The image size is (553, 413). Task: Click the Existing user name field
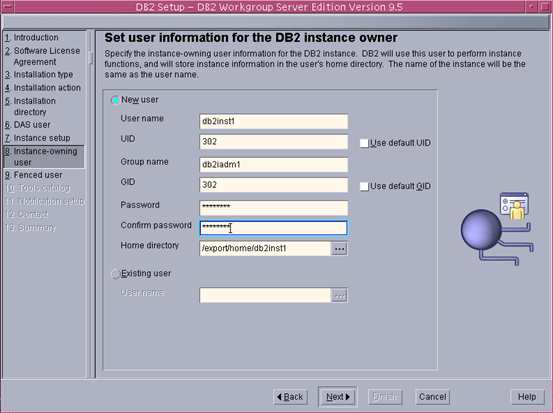[x=265, y=295]
